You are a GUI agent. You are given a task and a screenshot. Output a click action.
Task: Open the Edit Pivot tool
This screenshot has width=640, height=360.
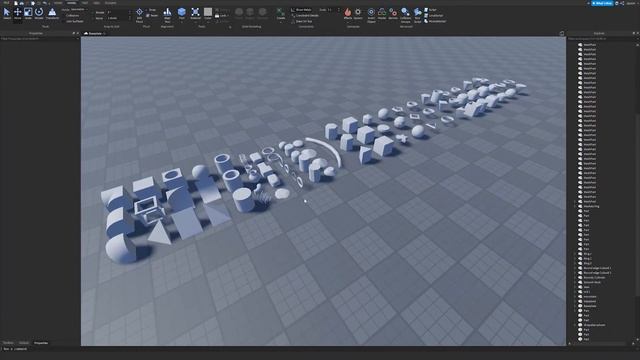139,14
